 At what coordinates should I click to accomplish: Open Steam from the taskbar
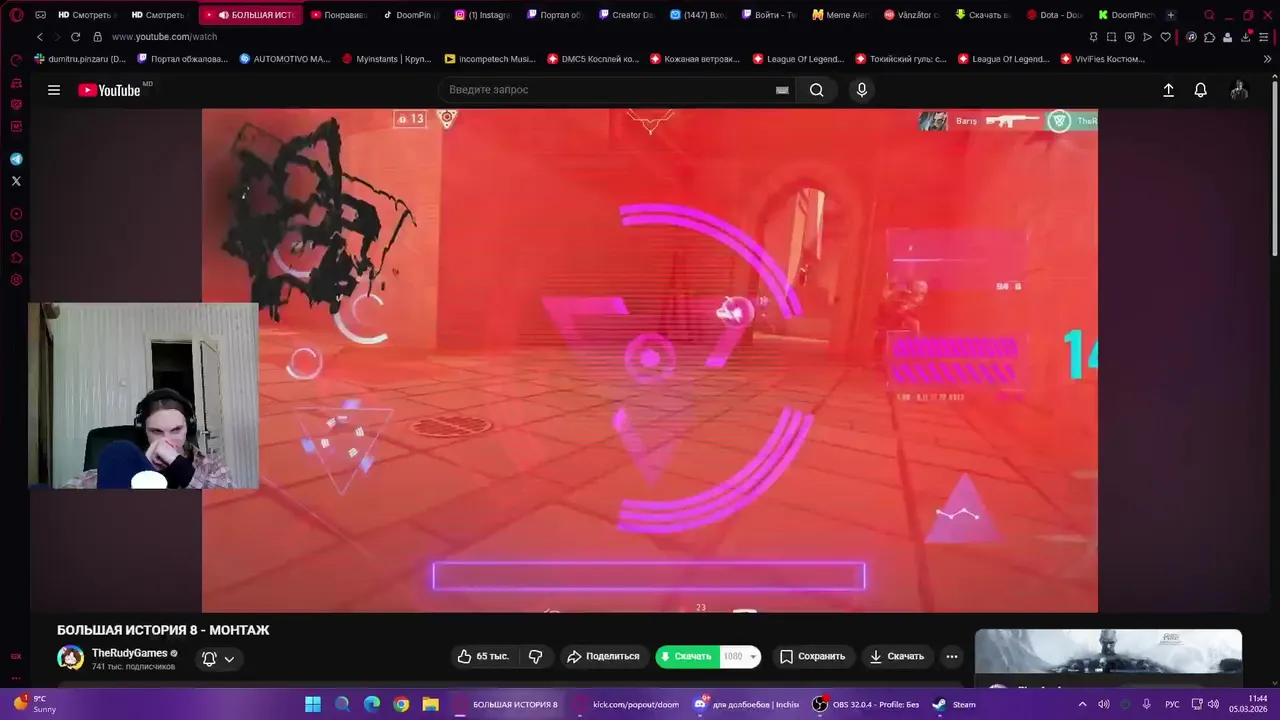953,704
